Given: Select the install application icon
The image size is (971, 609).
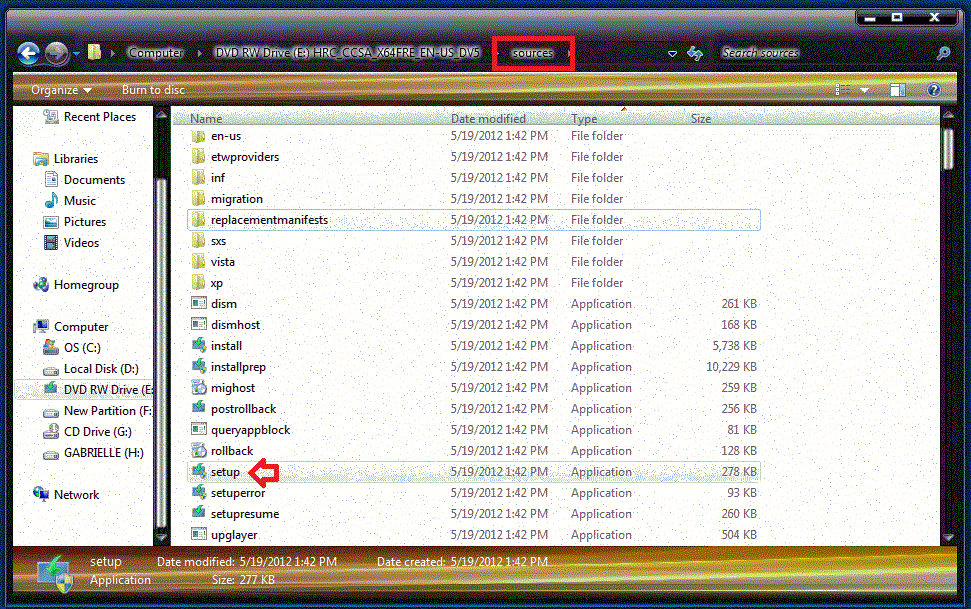Looking at the screenshot, I should (x=199, y=346).
